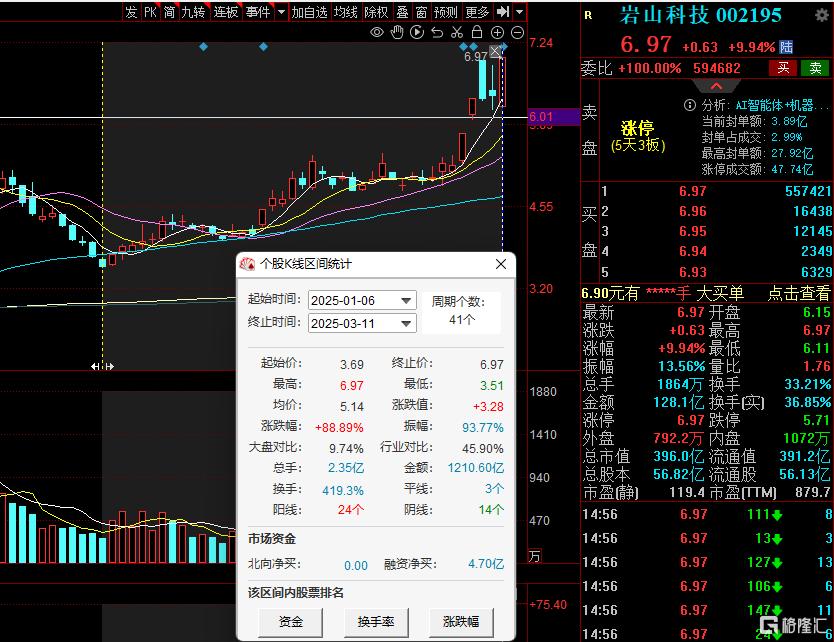
Task: Click the settings gear icon beside stock name
Action: point(822,15)
